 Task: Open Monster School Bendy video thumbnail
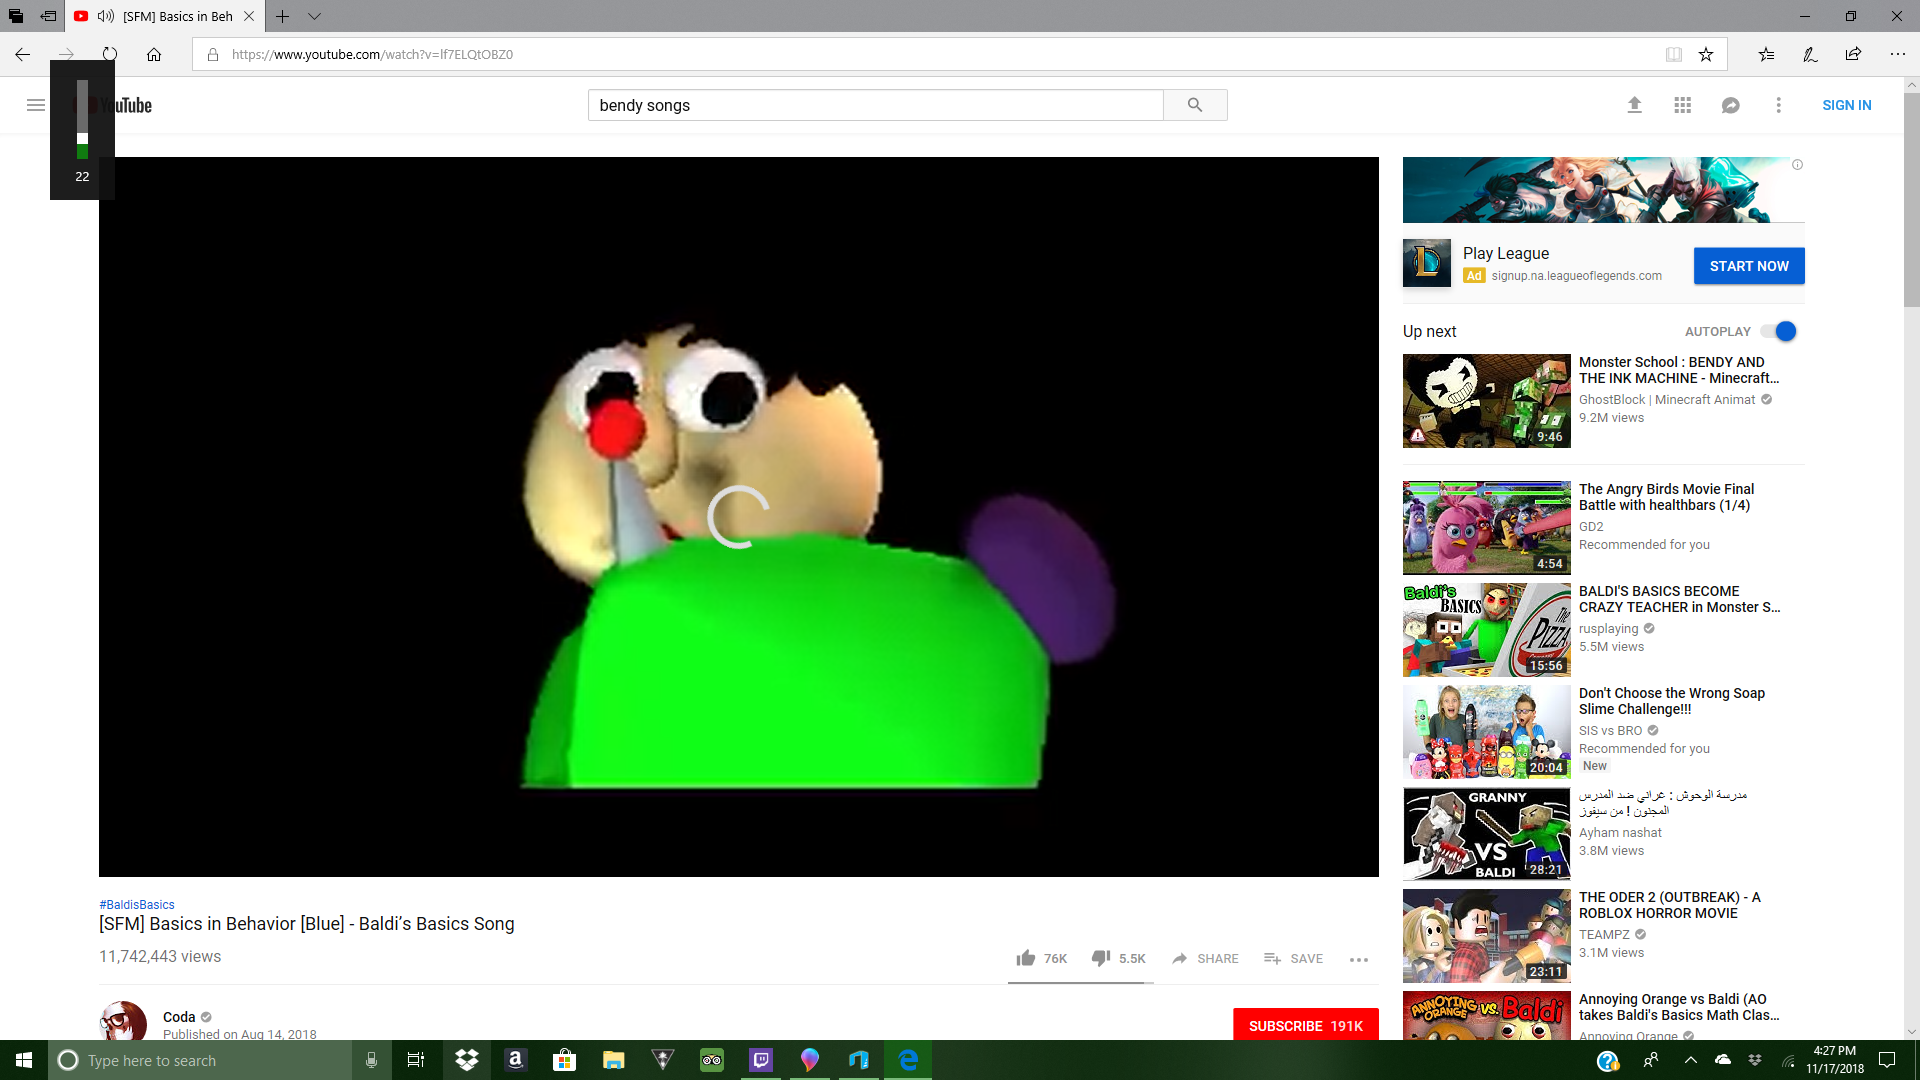click(x=1486, y=401)
